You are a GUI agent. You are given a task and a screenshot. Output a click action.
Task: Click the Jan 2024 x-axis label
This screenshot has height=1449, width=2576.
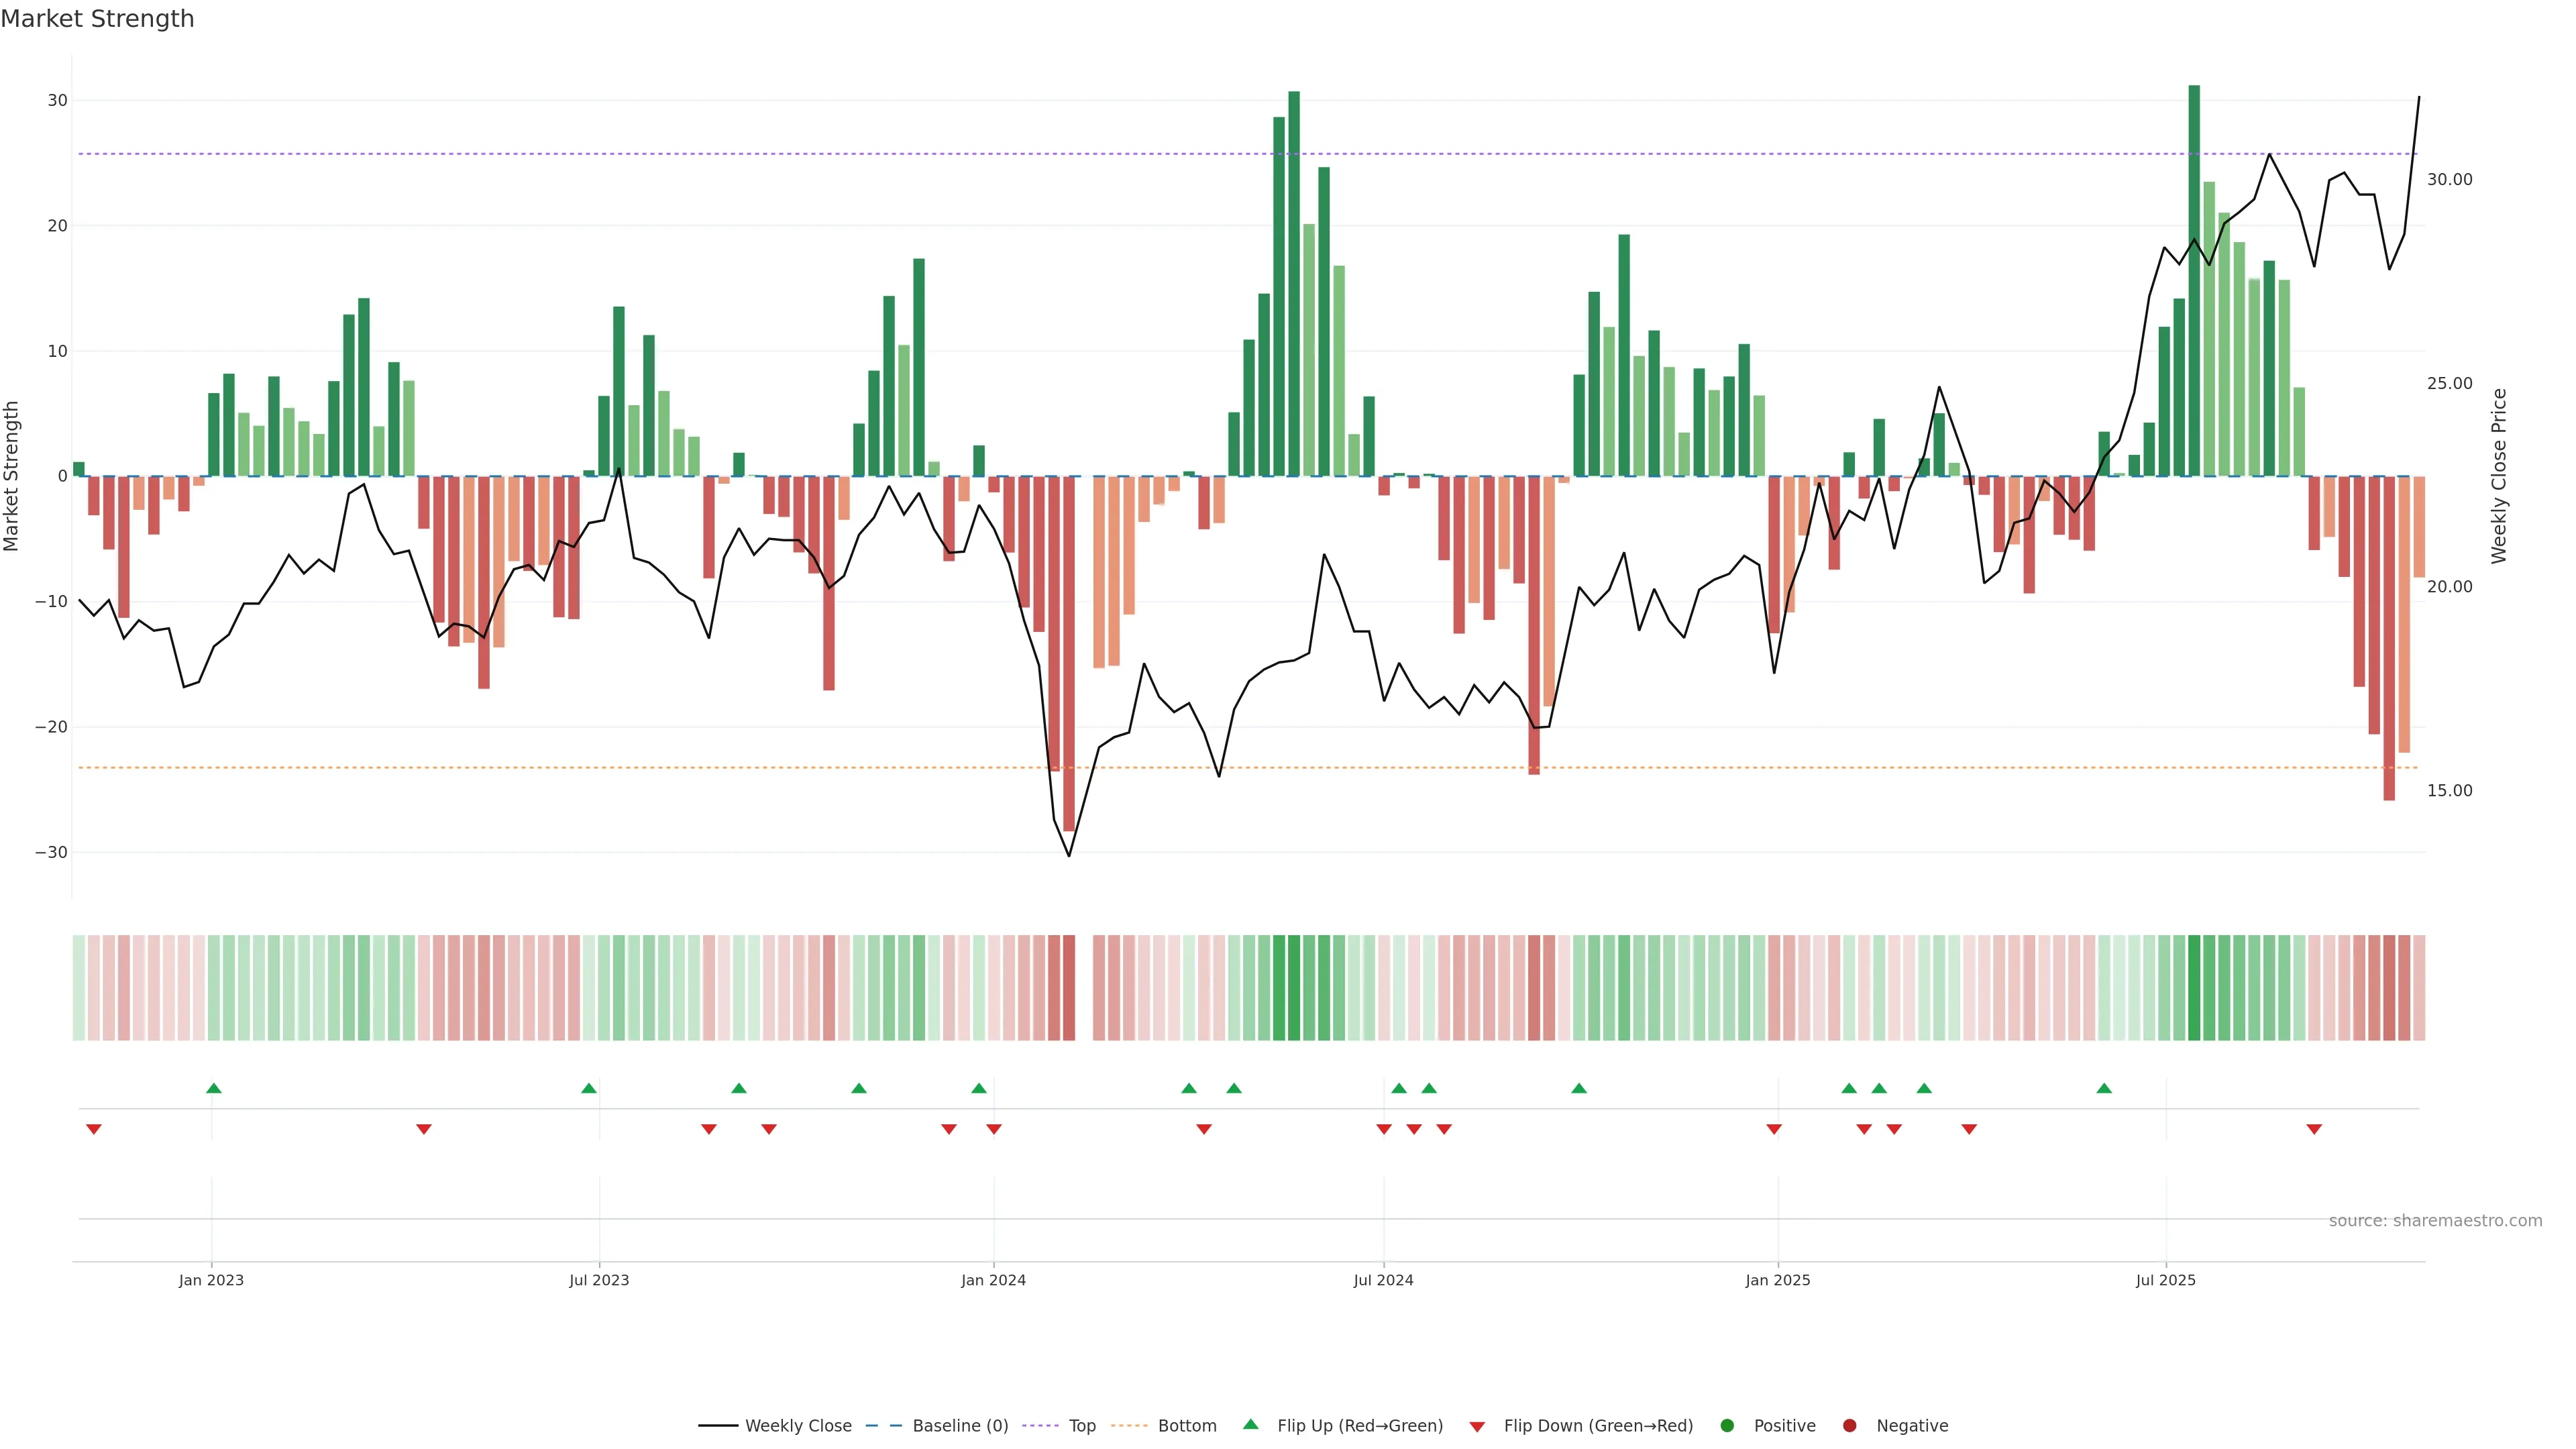993,1280
